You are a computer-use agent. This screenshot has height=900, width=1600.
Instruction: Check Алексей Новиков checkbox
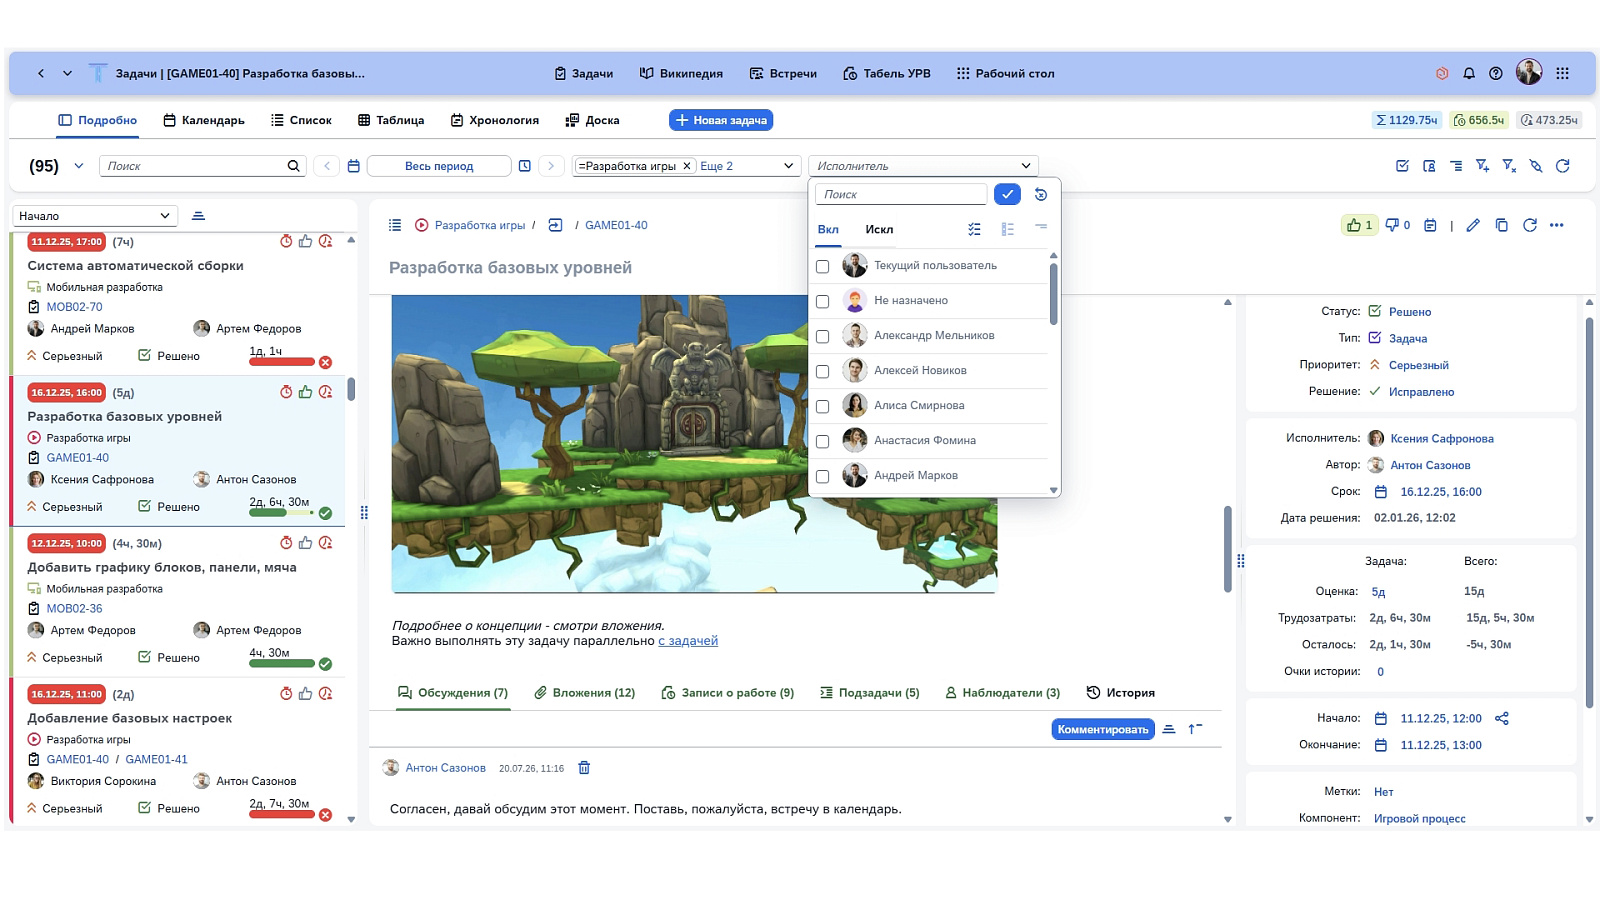click(822, 372)
